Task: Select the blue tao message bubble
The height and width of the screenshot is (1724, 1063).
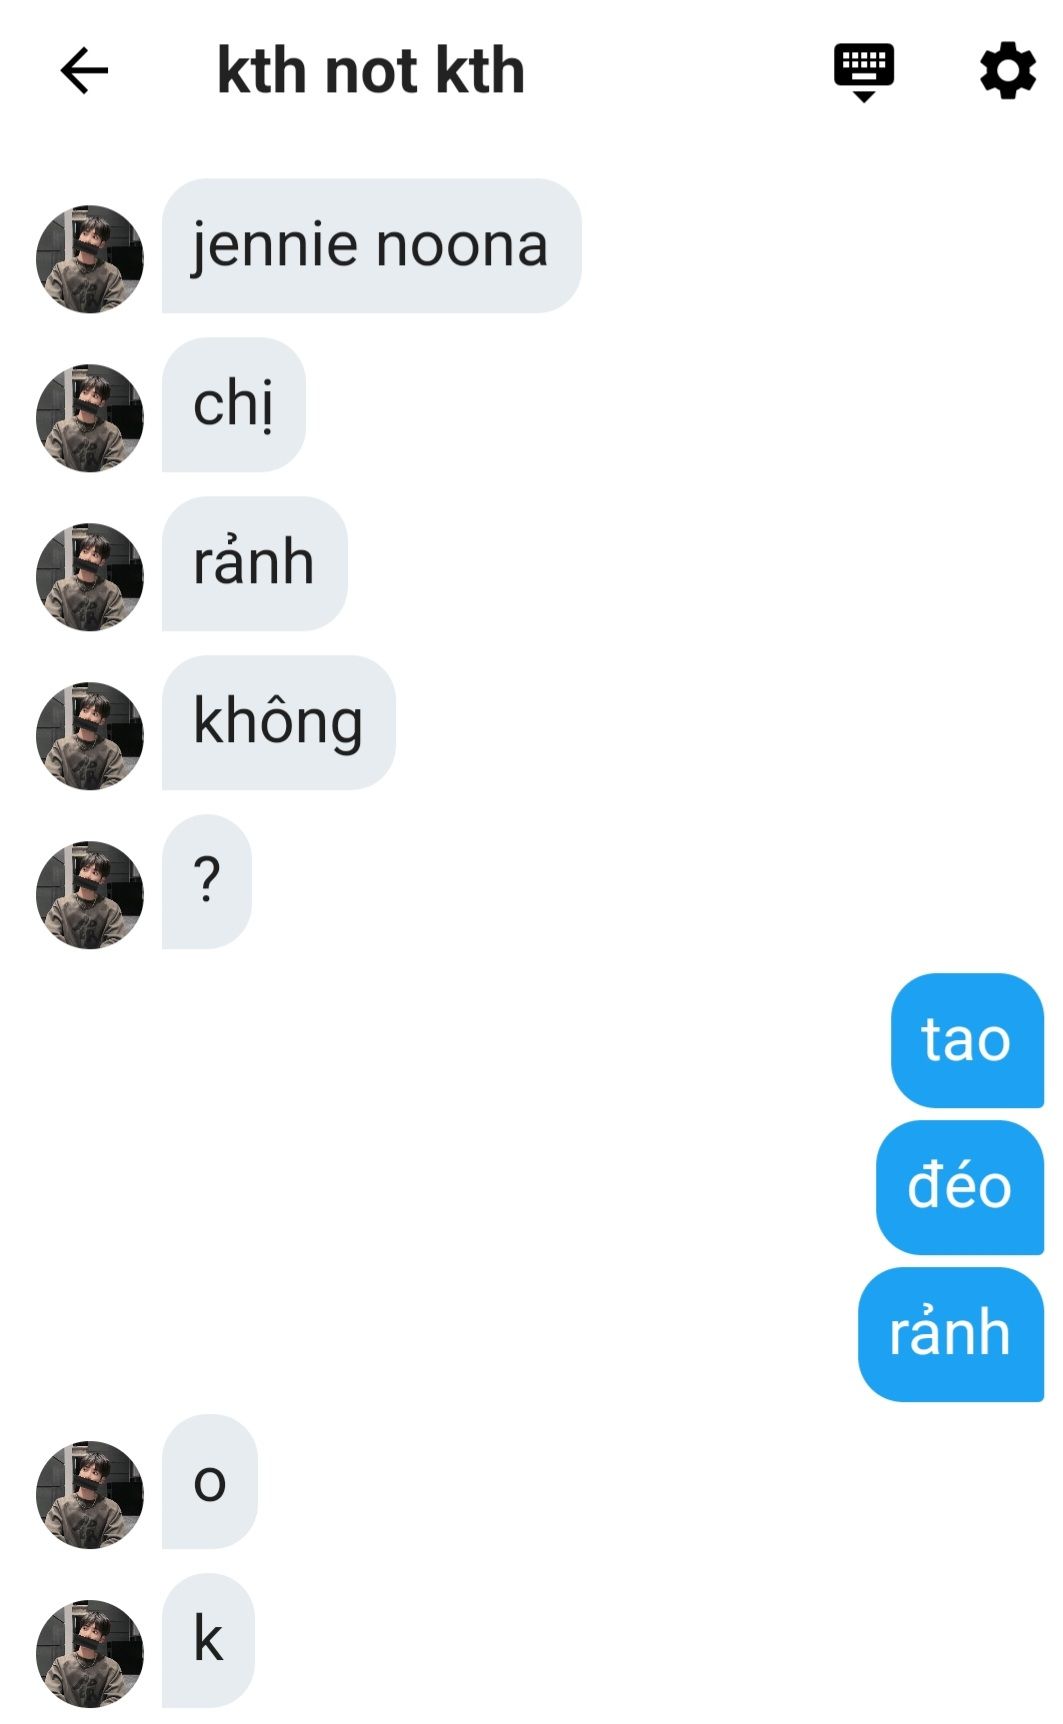Action: pos(967,1041)
